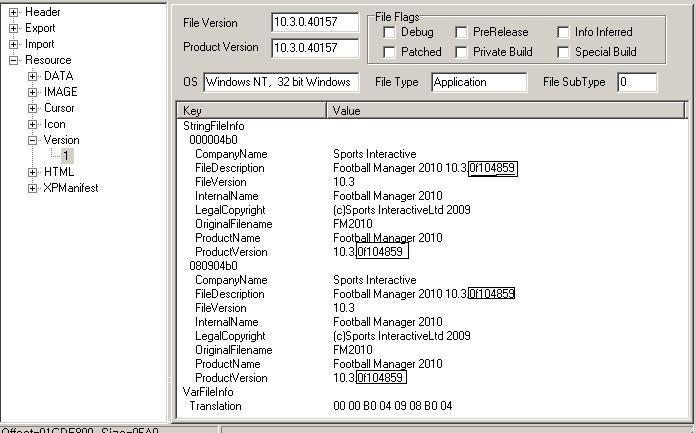Viewport: 696px width, 433px height.
Task: Expand the Export tree node
Action: (14, 28)
